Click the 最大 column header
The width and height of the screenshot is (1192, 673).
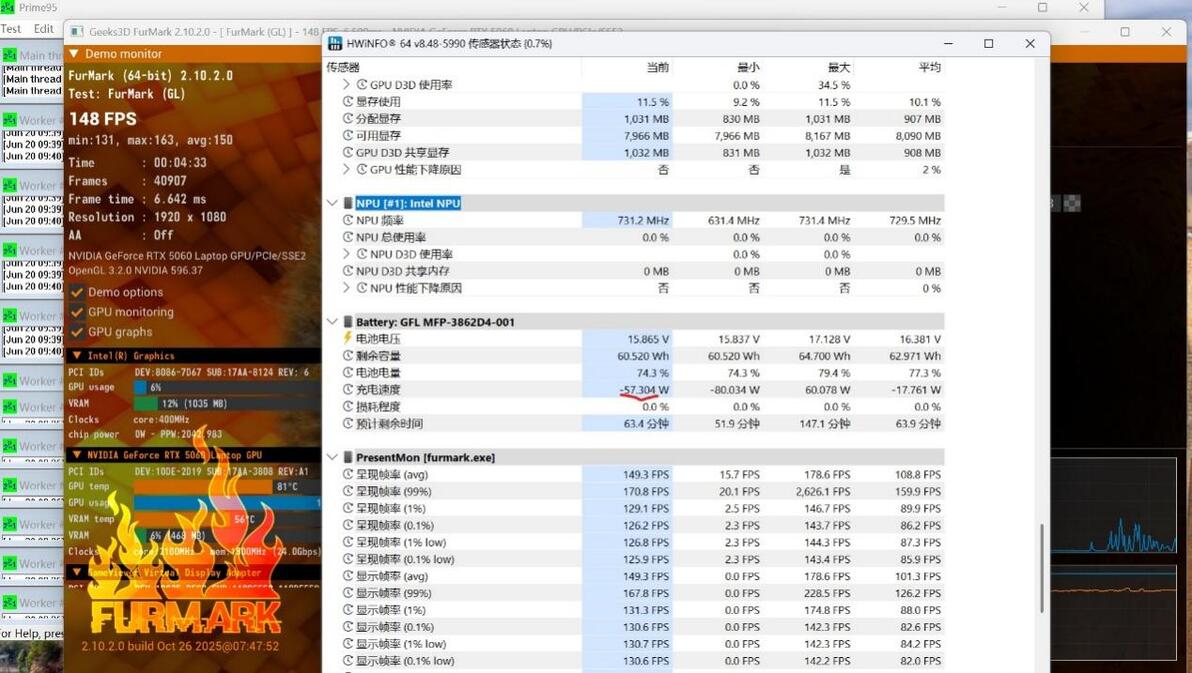pos(839,67)
